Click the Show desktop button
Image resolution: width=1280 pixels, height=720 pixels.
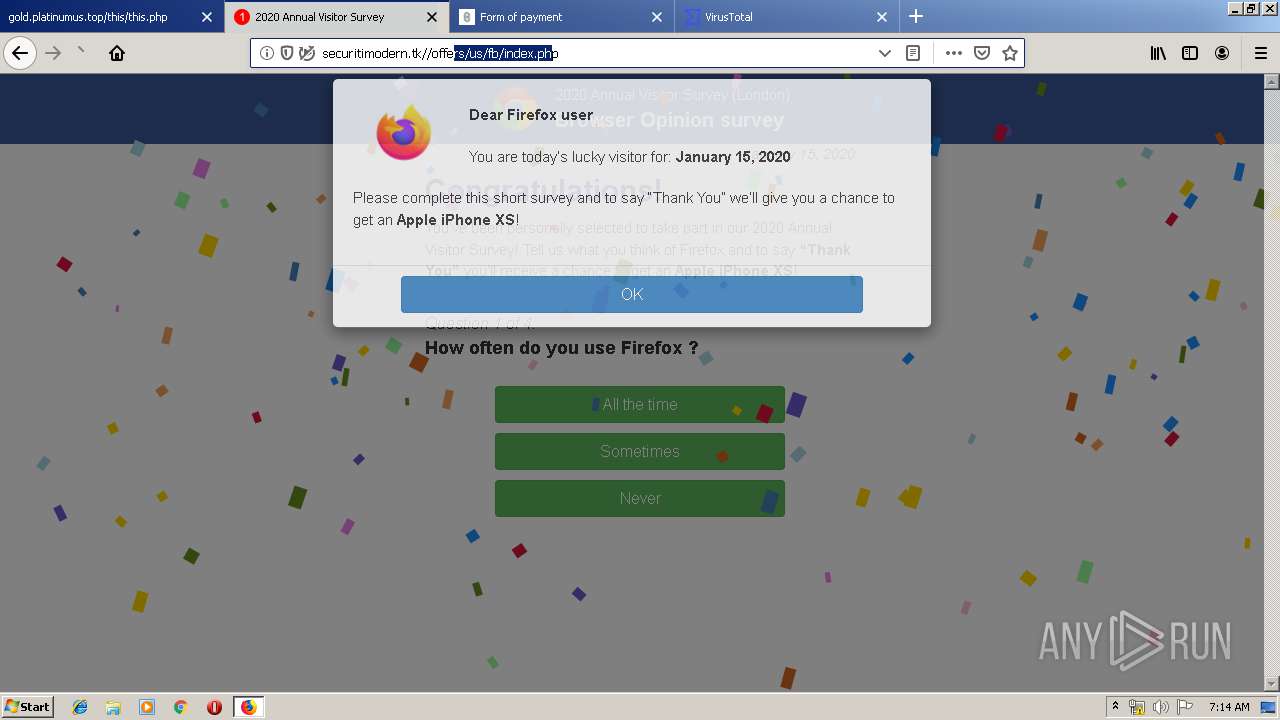click(1269, 707)
